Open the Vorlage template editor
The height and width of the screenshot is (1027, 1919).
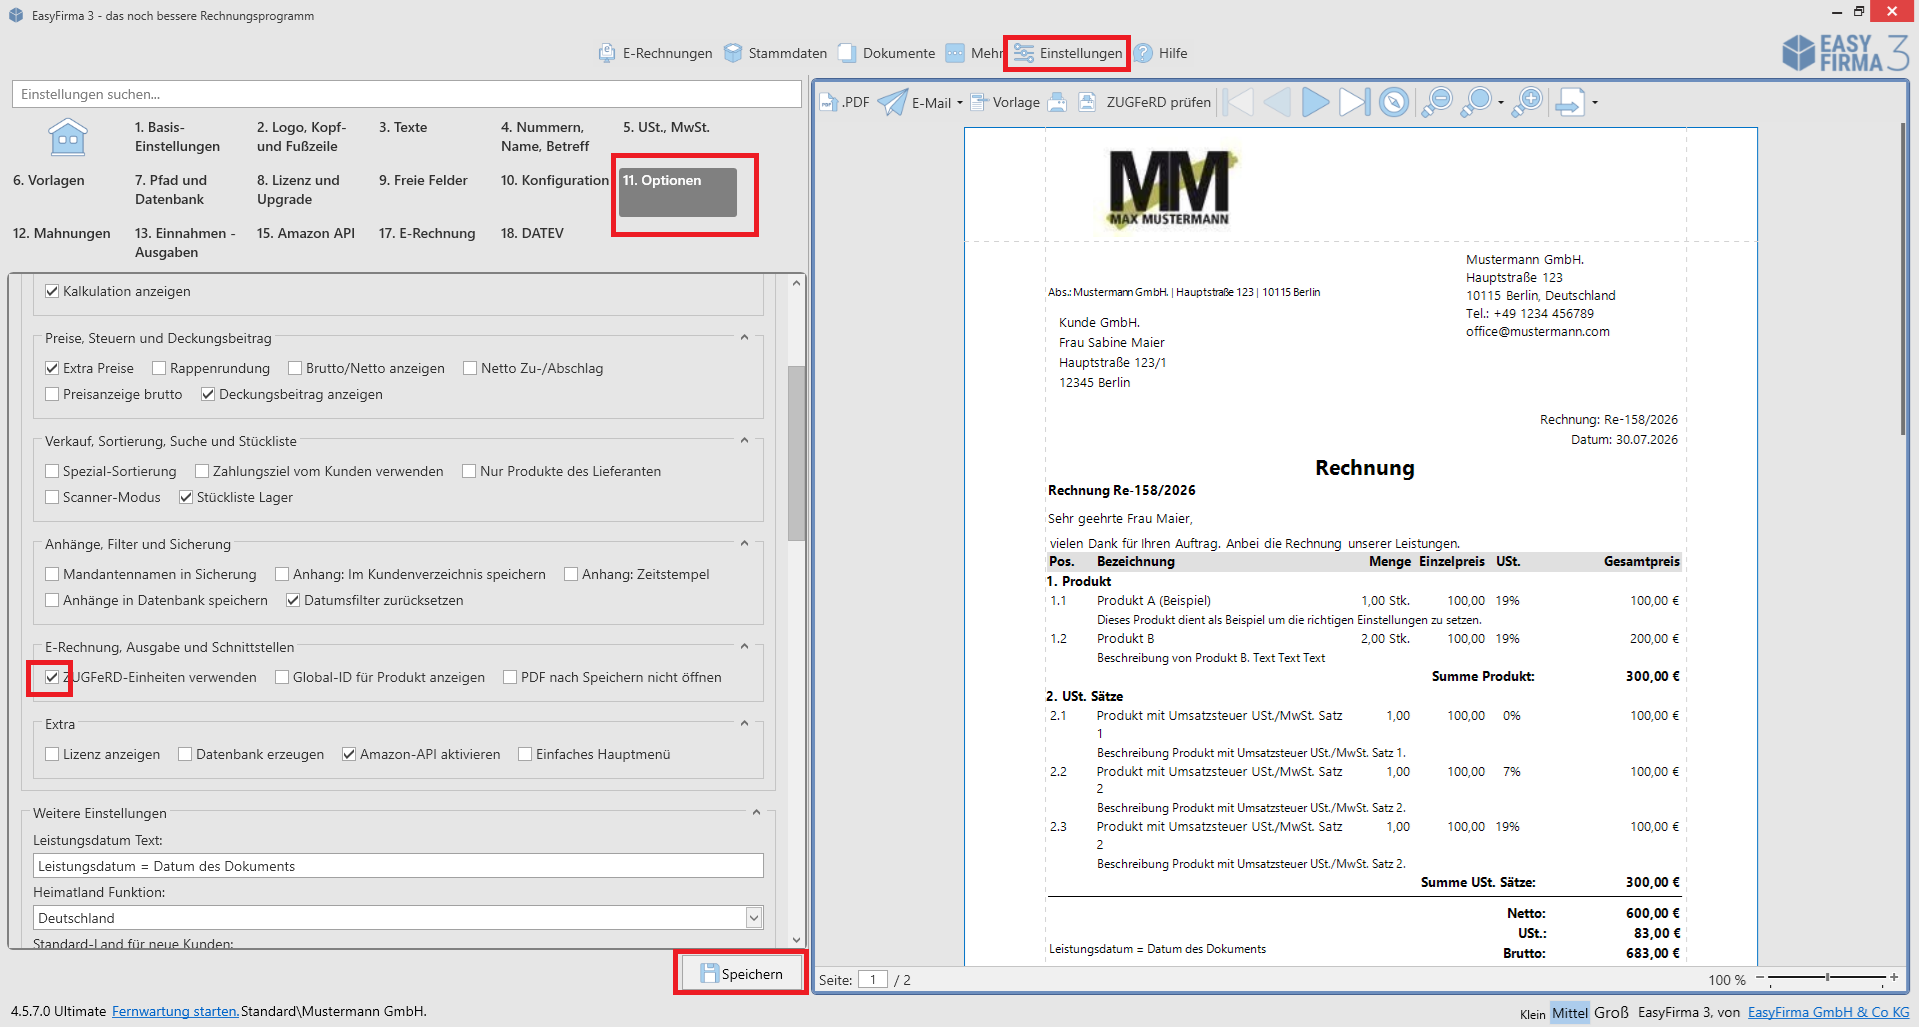coord(1005,102)
